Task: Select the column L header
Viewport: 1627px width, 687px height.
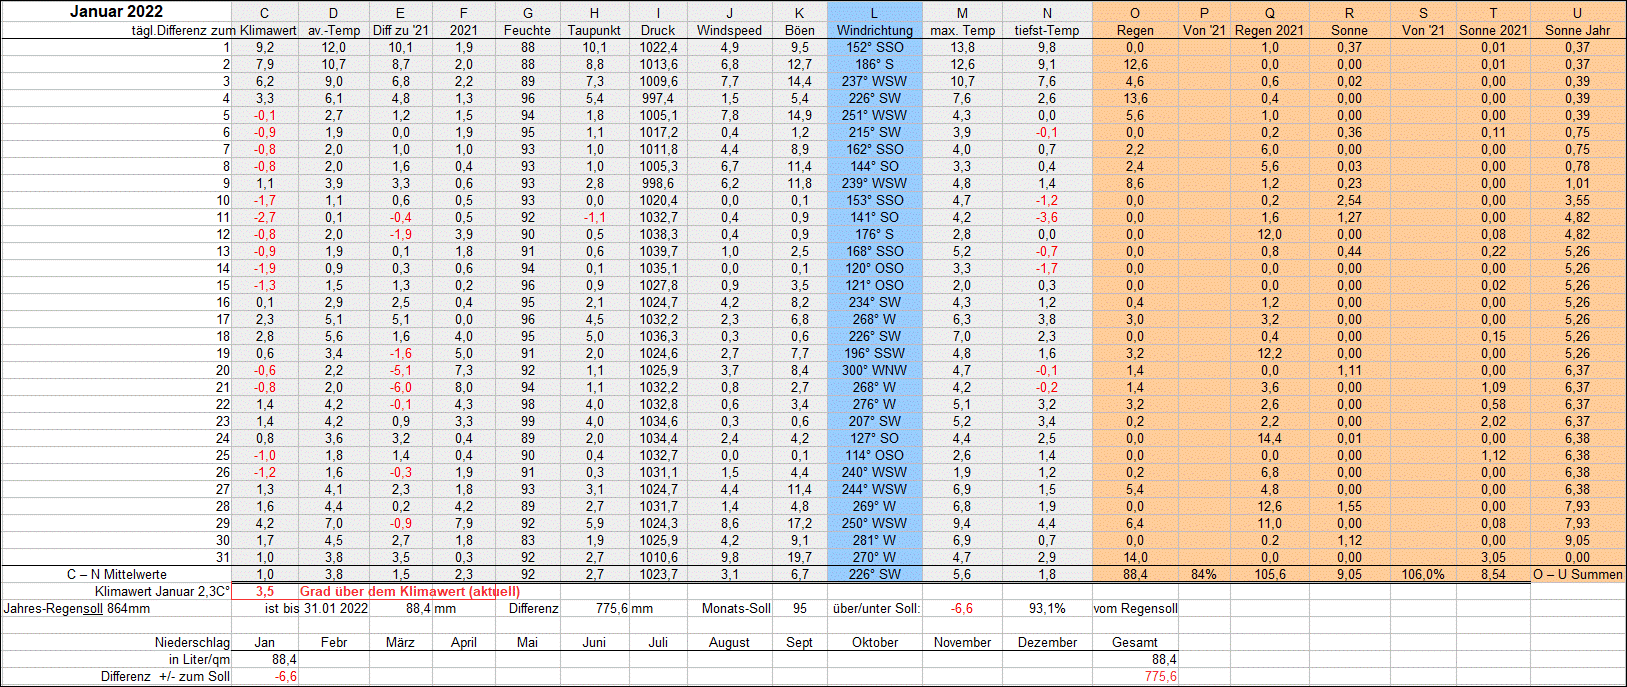Action: point(874,13)
